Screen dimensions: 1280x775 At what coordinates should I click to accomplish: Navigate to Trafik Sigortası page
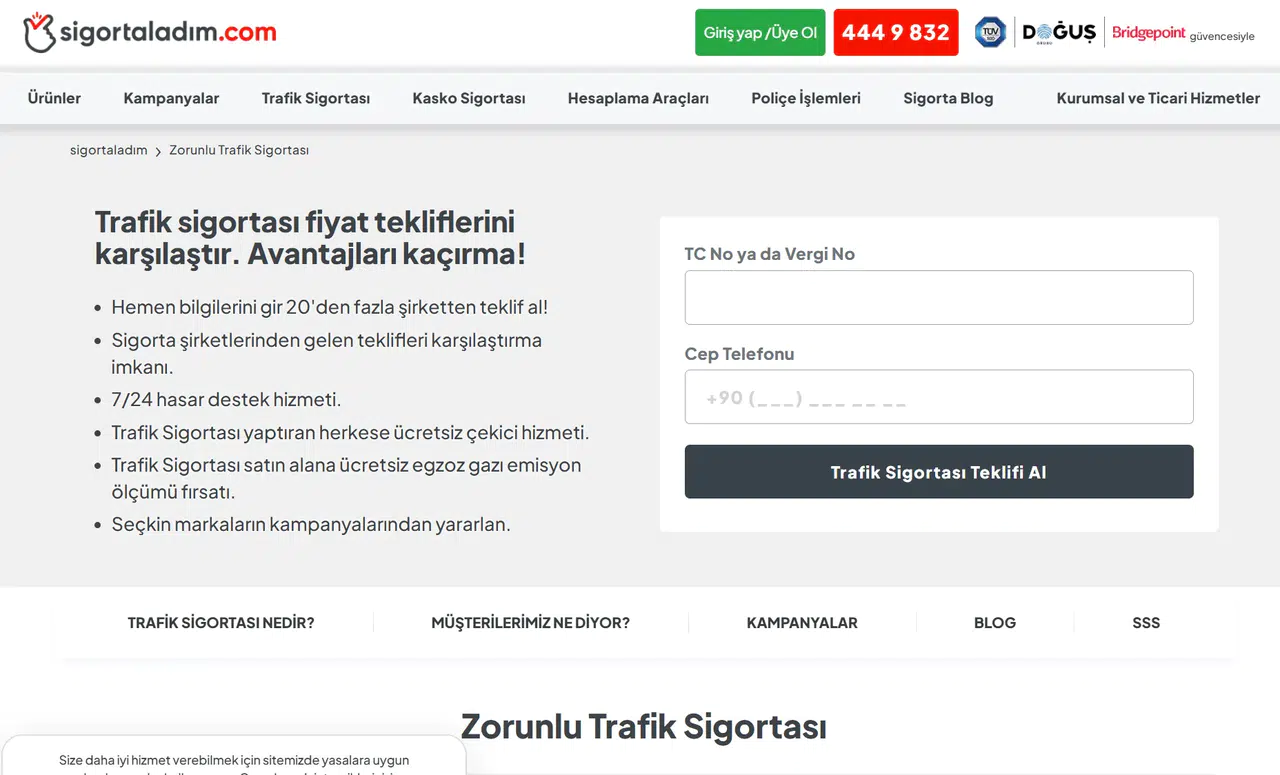[315, 98]
